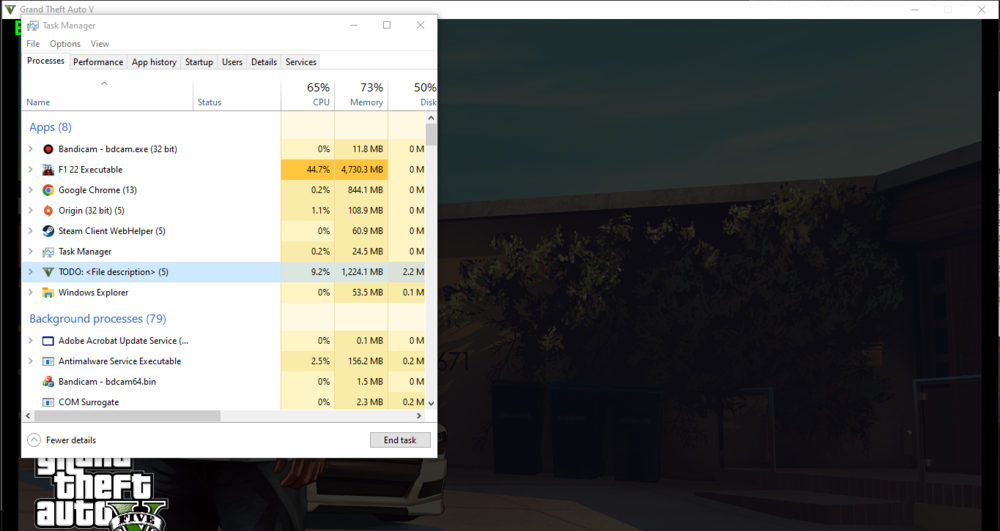Collapse view with Fewer details arrow icon
The image size is (1000, 531).
point(34,440)
